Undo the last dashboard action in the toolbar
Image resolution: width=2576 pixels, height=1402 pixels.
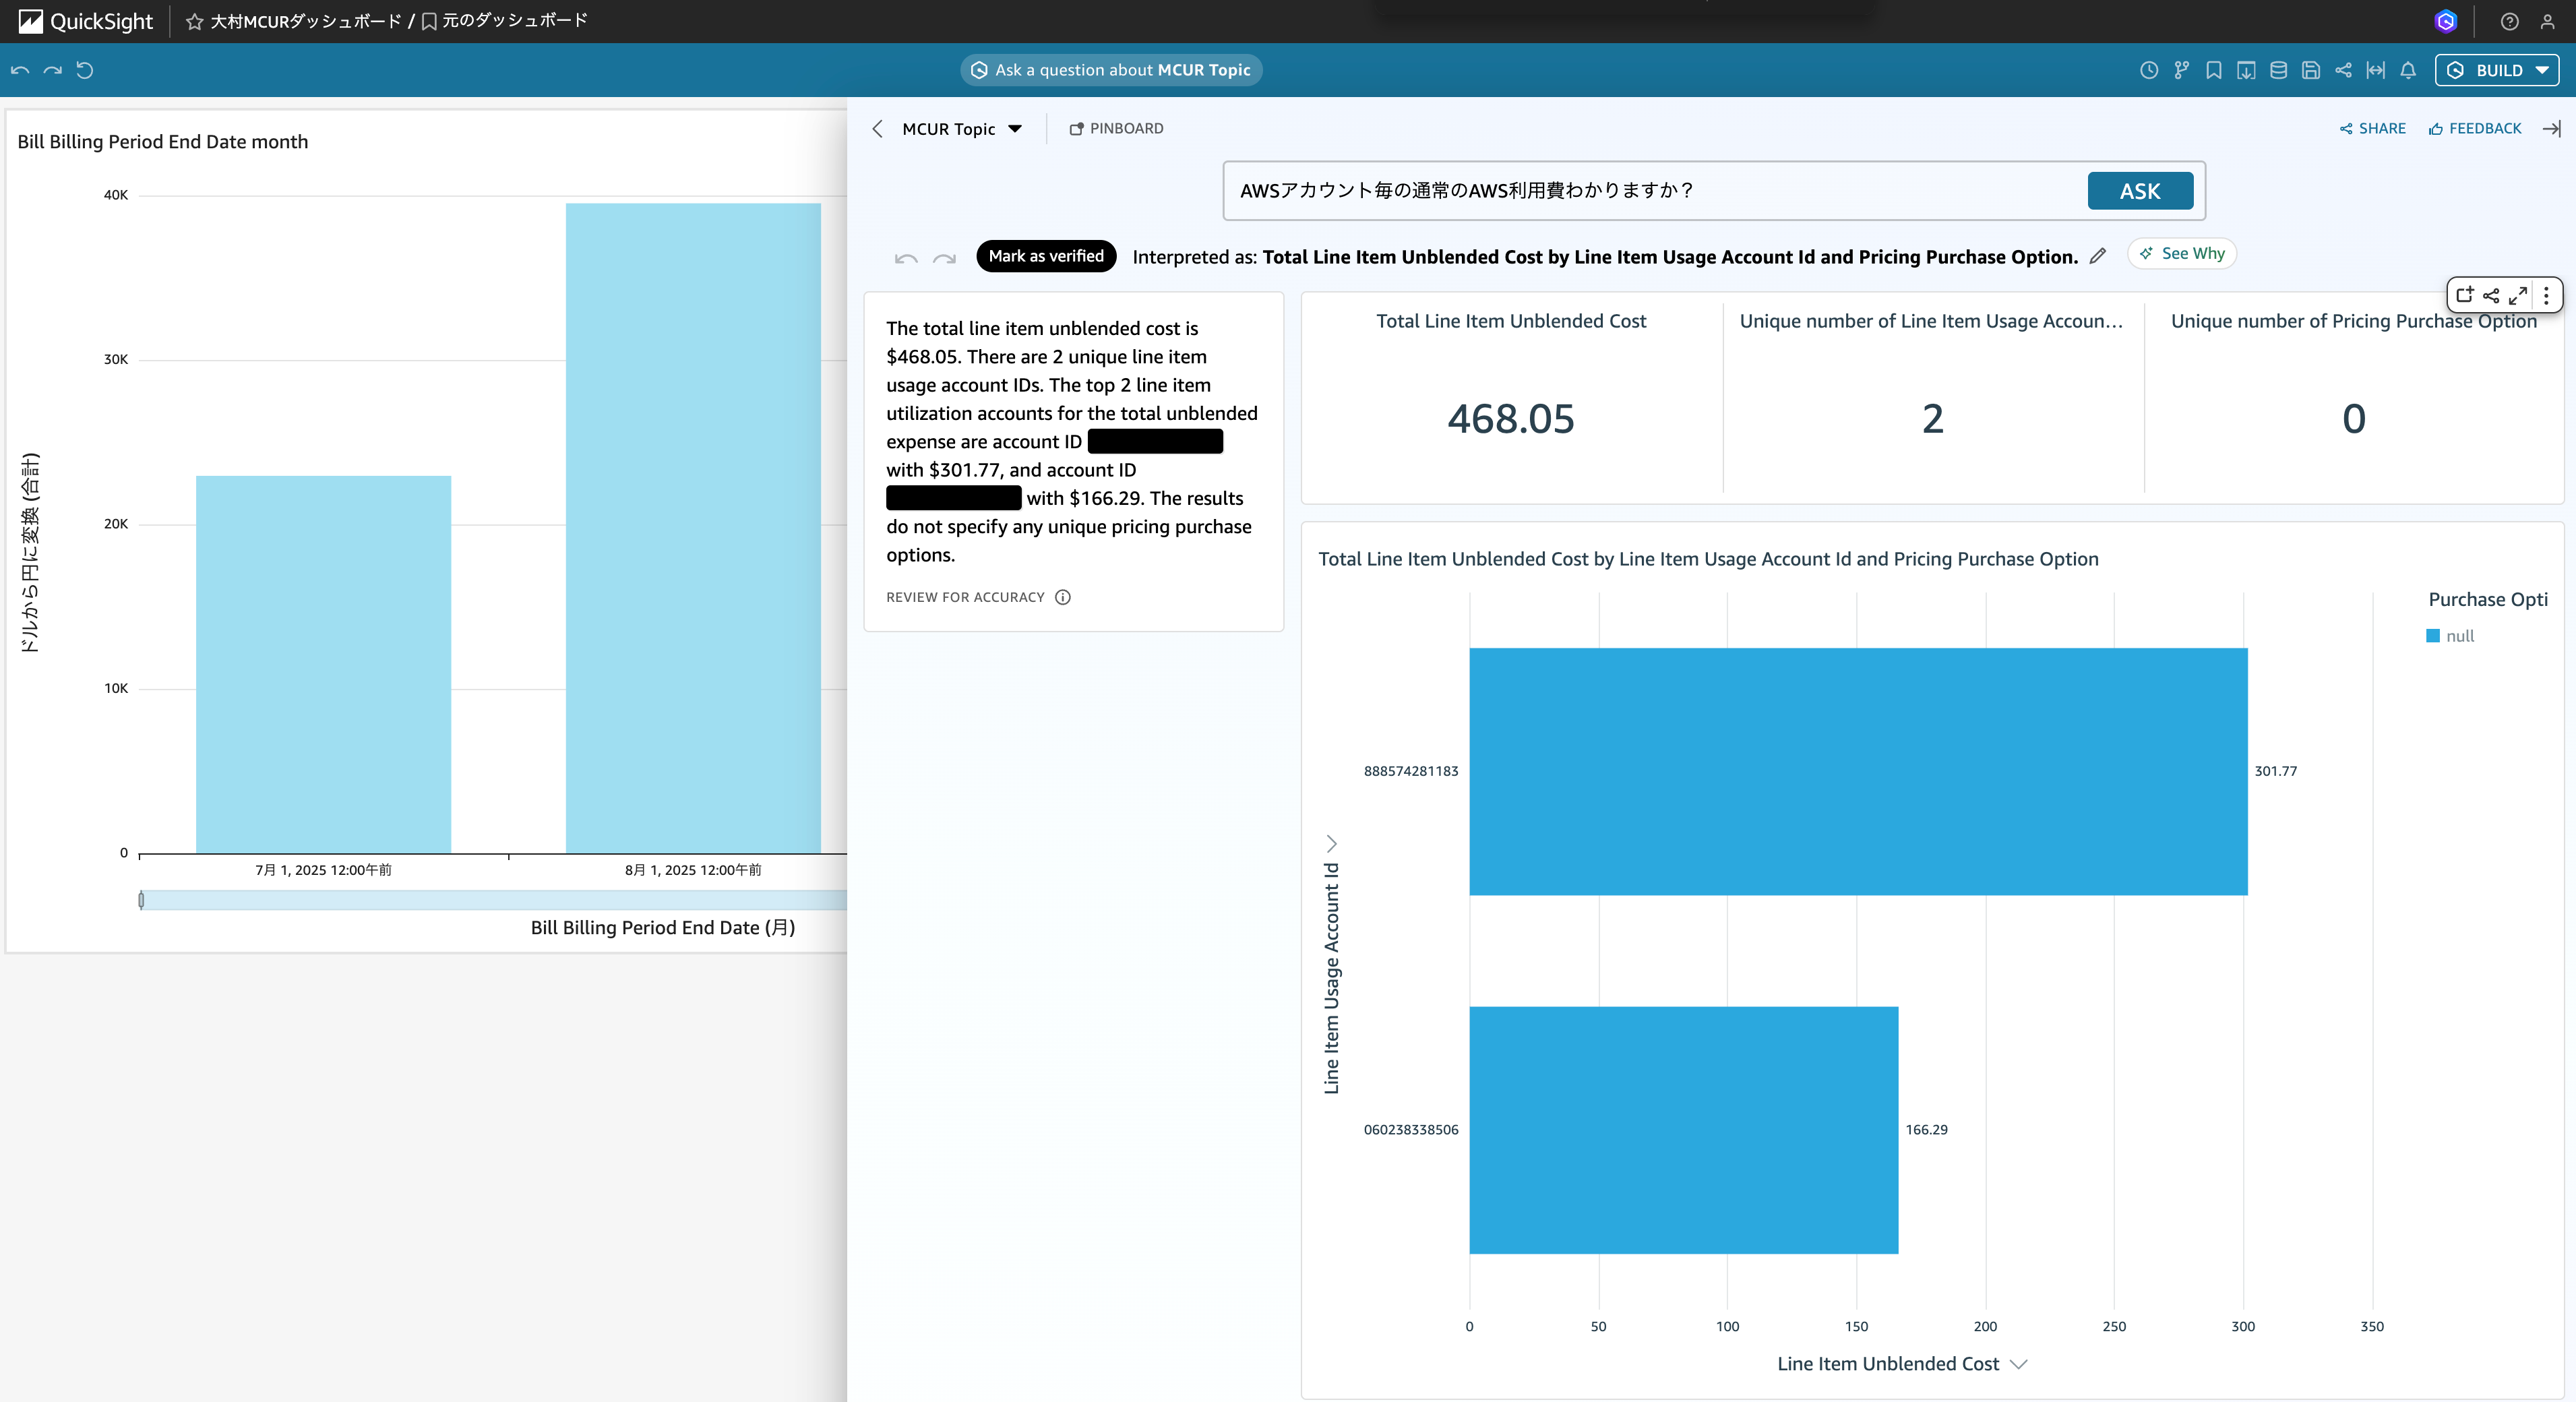coord(20,70)
